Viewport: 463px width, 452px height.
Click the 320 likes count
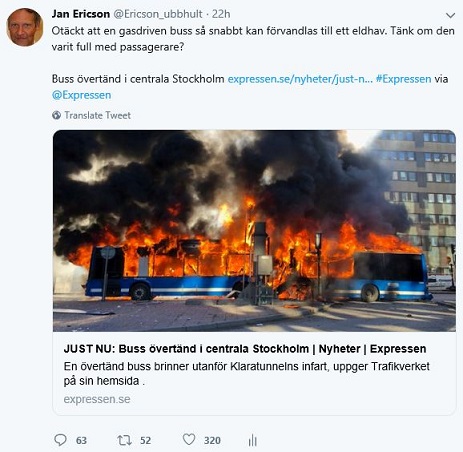(212, 440)
